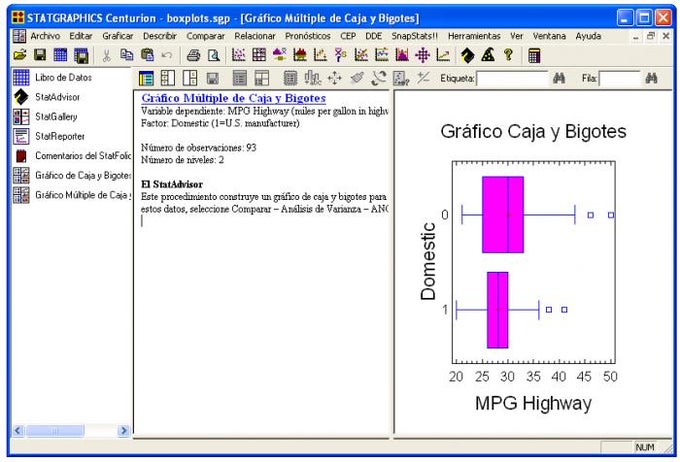680x462 pixels.
Task: Click the 'El StatAdvisor' heading text
Action: [x=172, y=184]
